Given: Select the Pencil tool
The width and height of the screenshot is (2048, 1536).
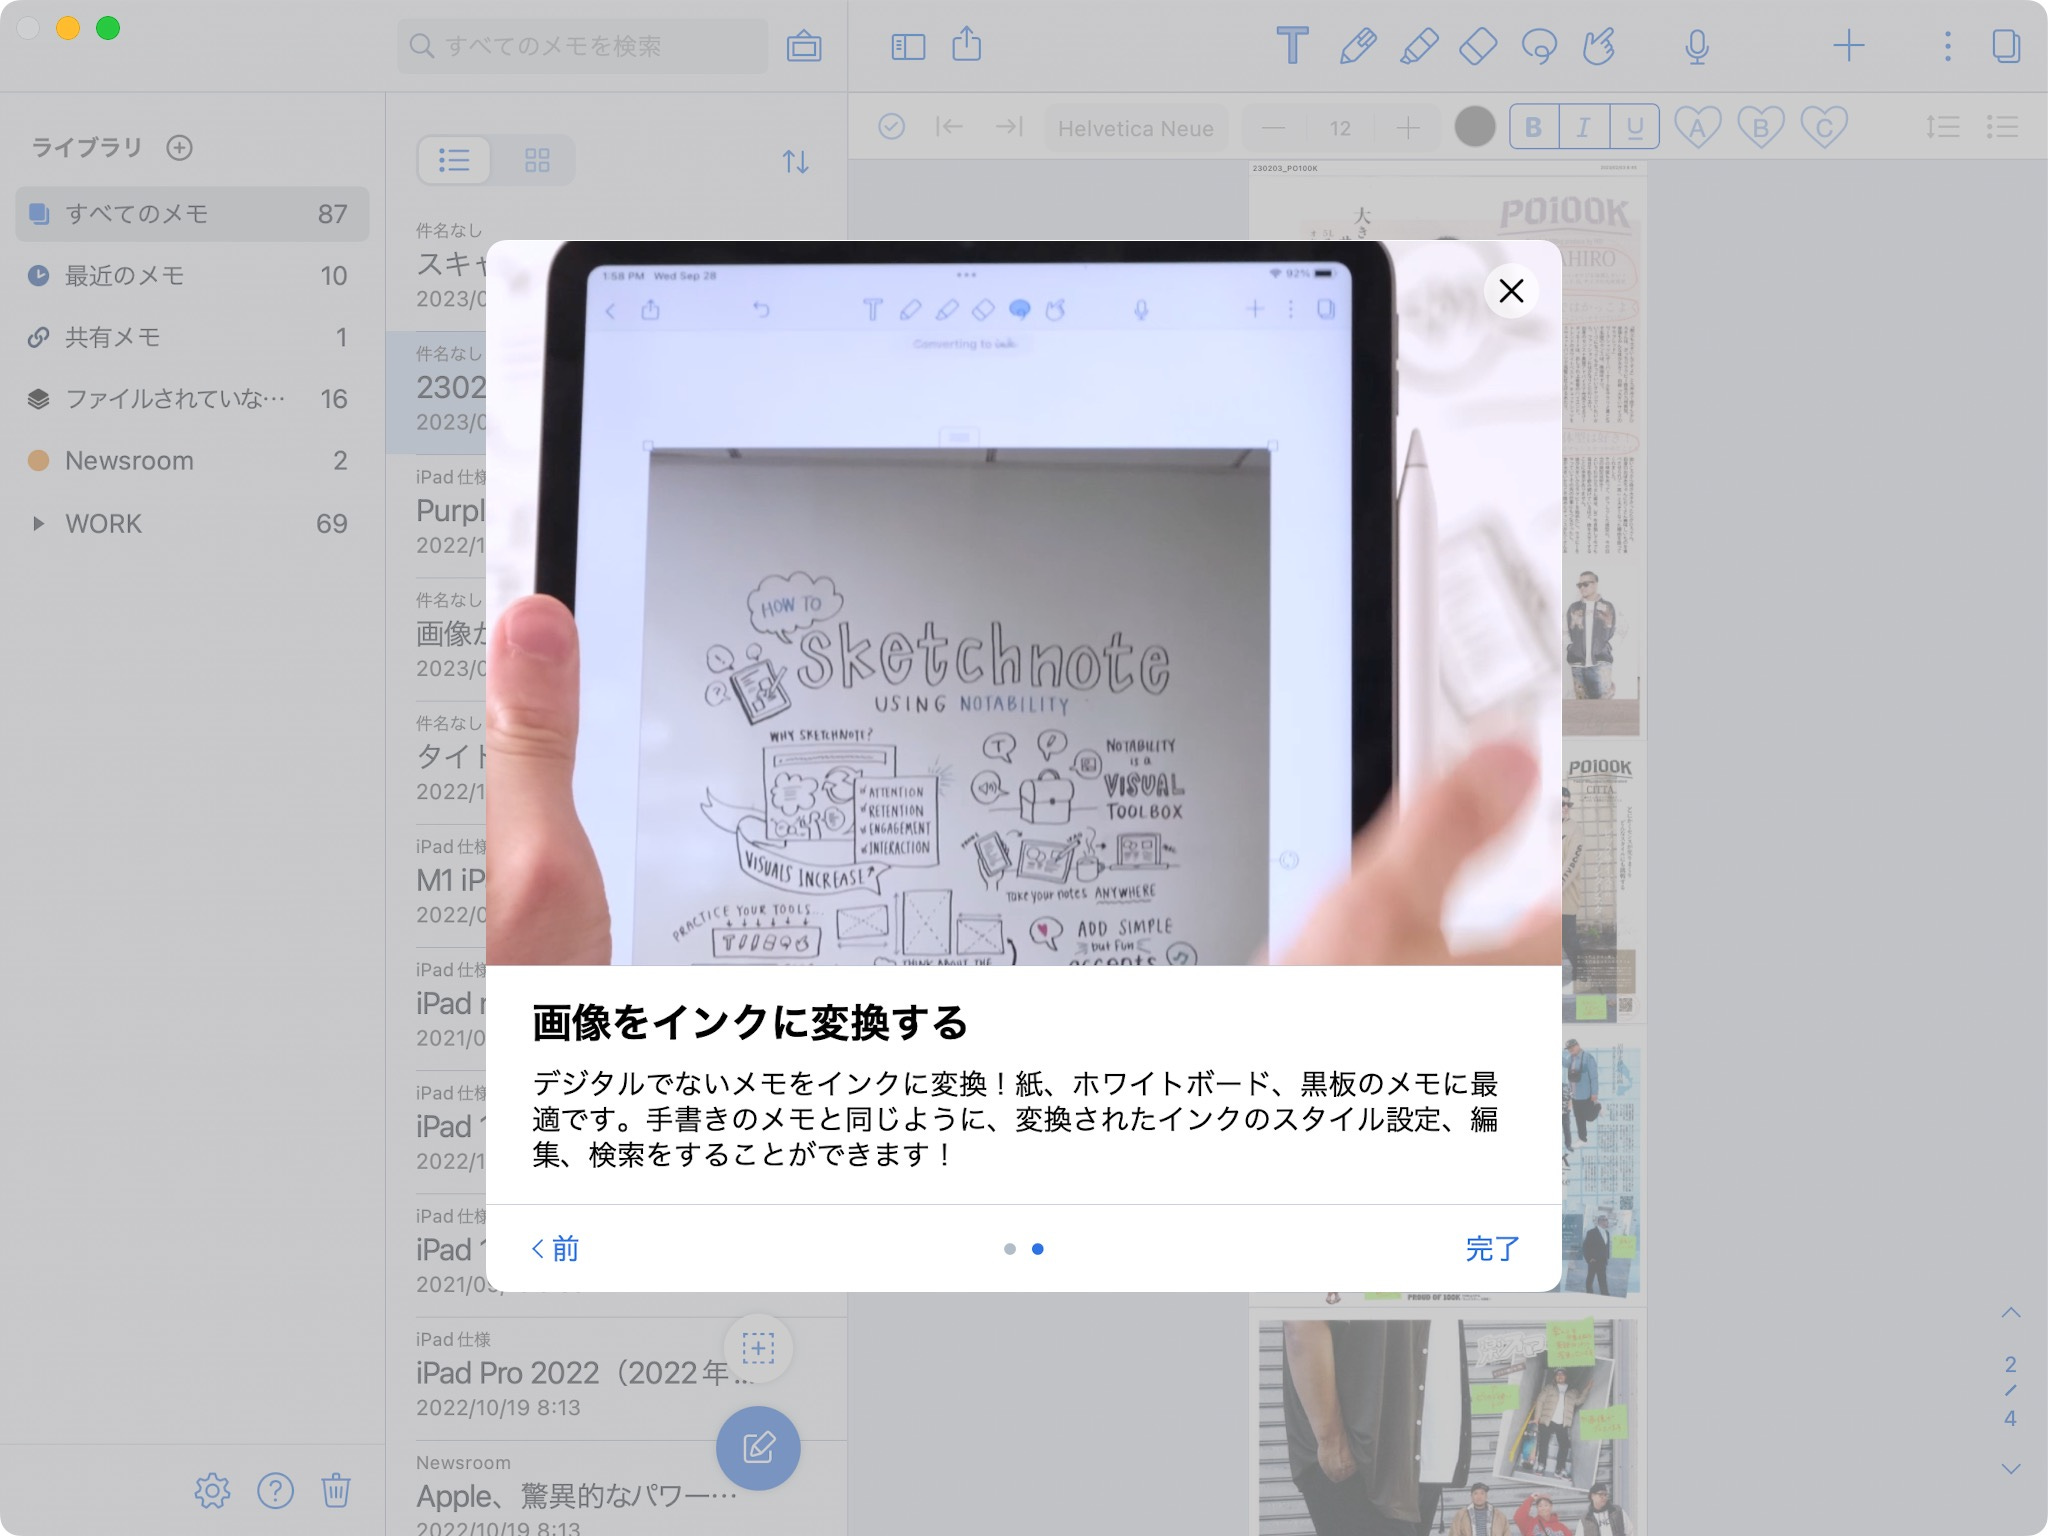Looking at the screenshot, I should click(1357, 46).
